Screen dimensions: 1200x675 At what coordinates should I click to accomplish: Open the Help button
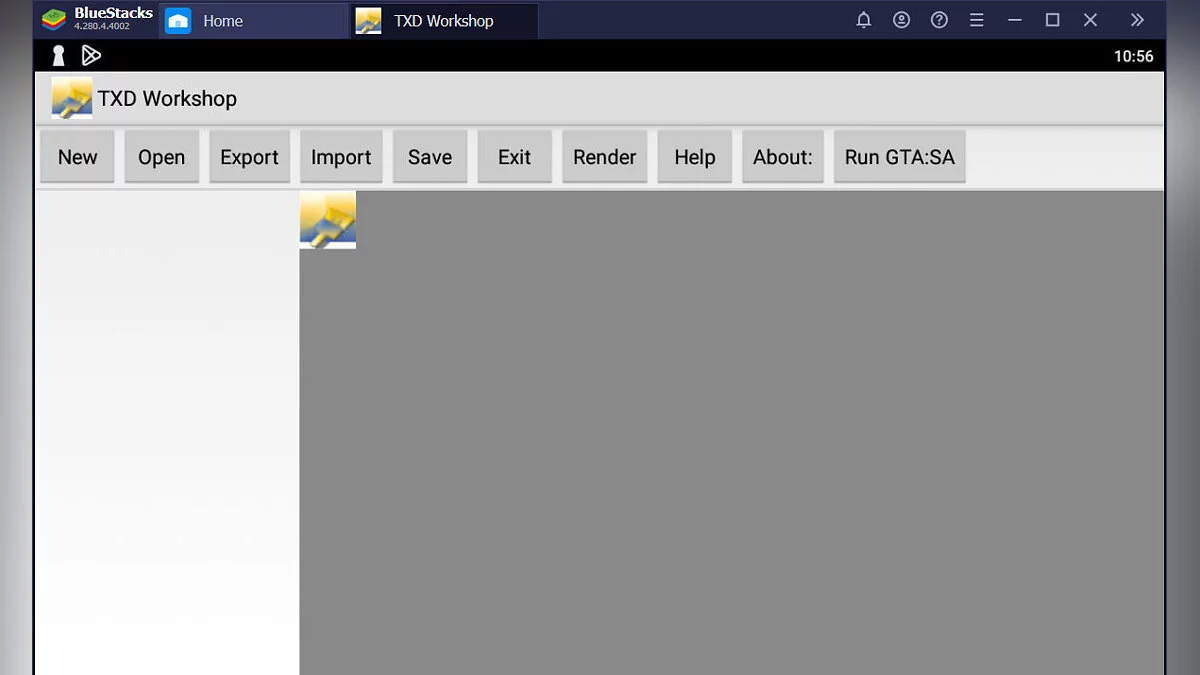pyautogui.click(x=694, y=157)
